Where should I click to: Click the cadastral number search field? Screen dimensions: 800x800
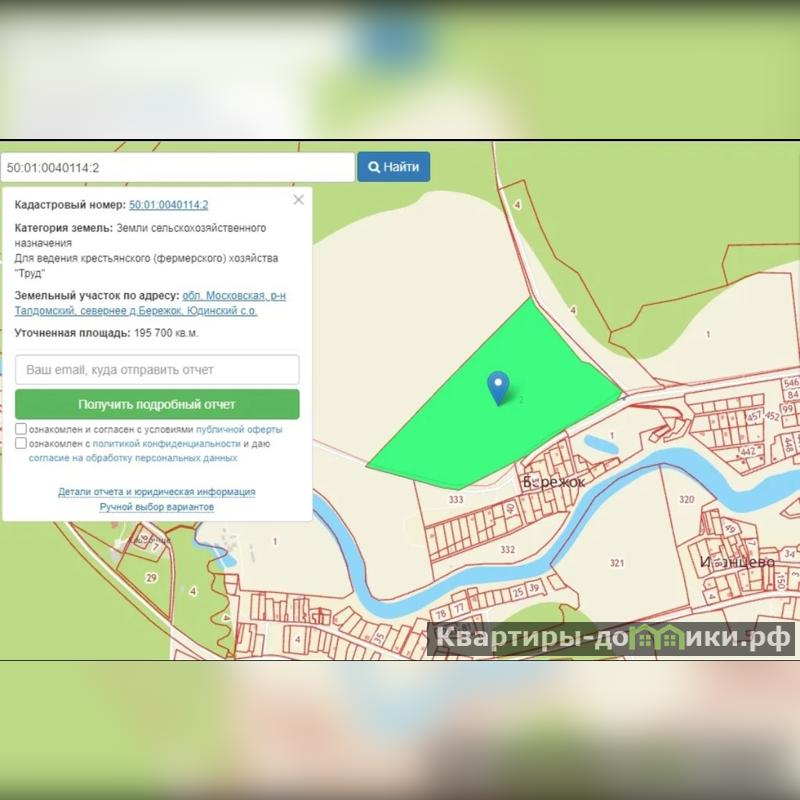(x=178, y=167)
